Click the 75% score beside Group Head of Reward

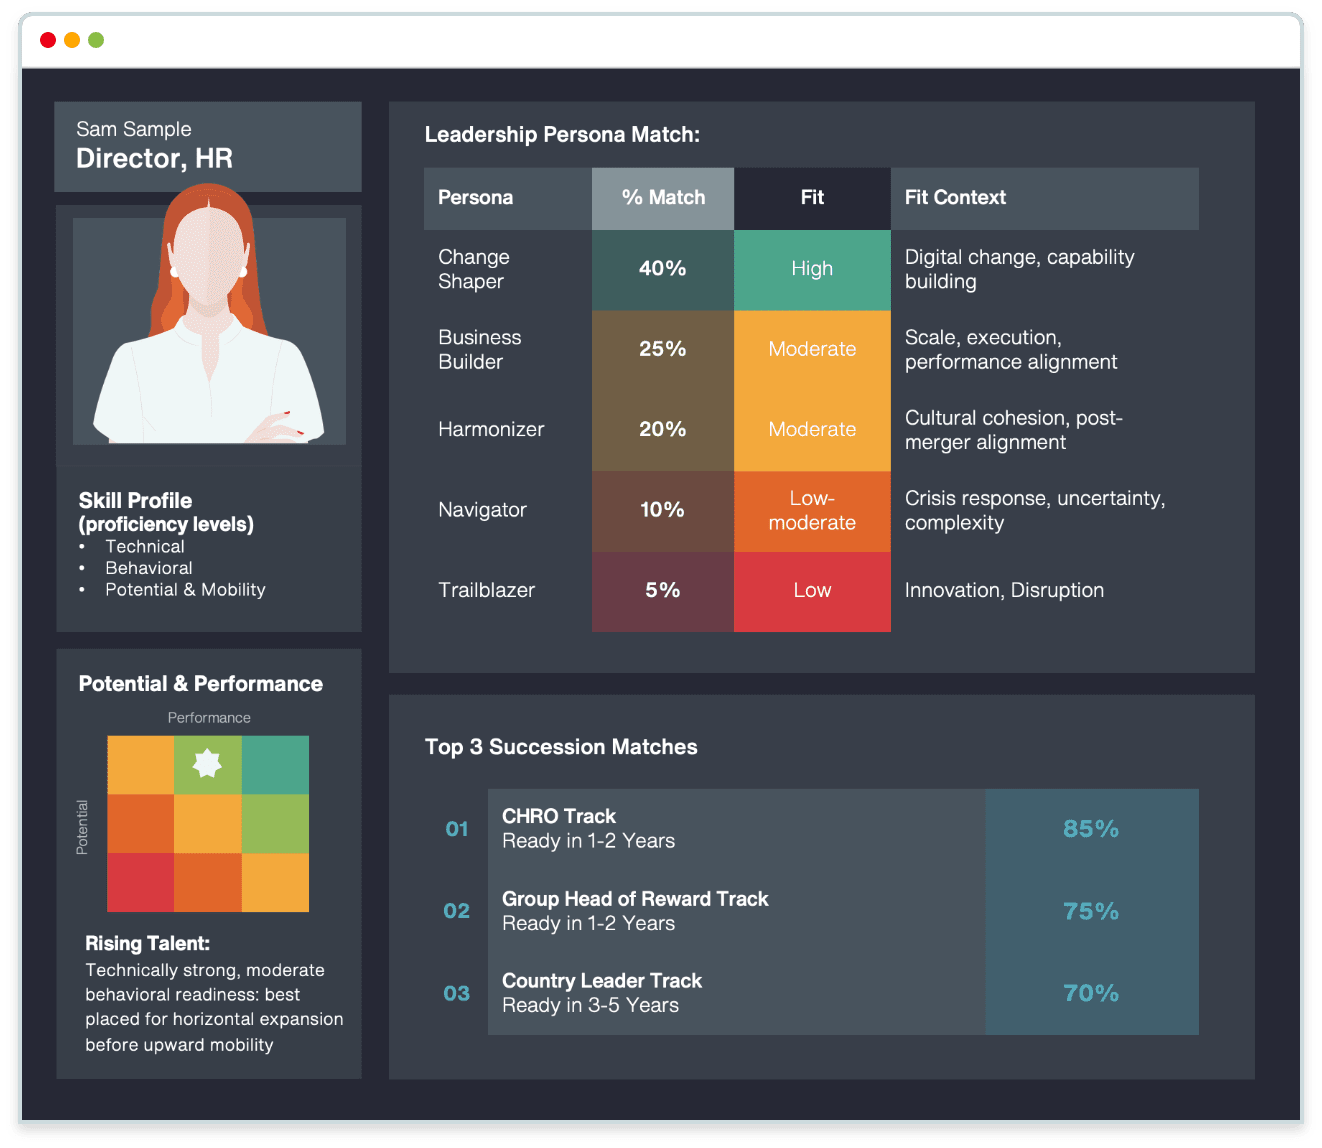click(1090, 911)
